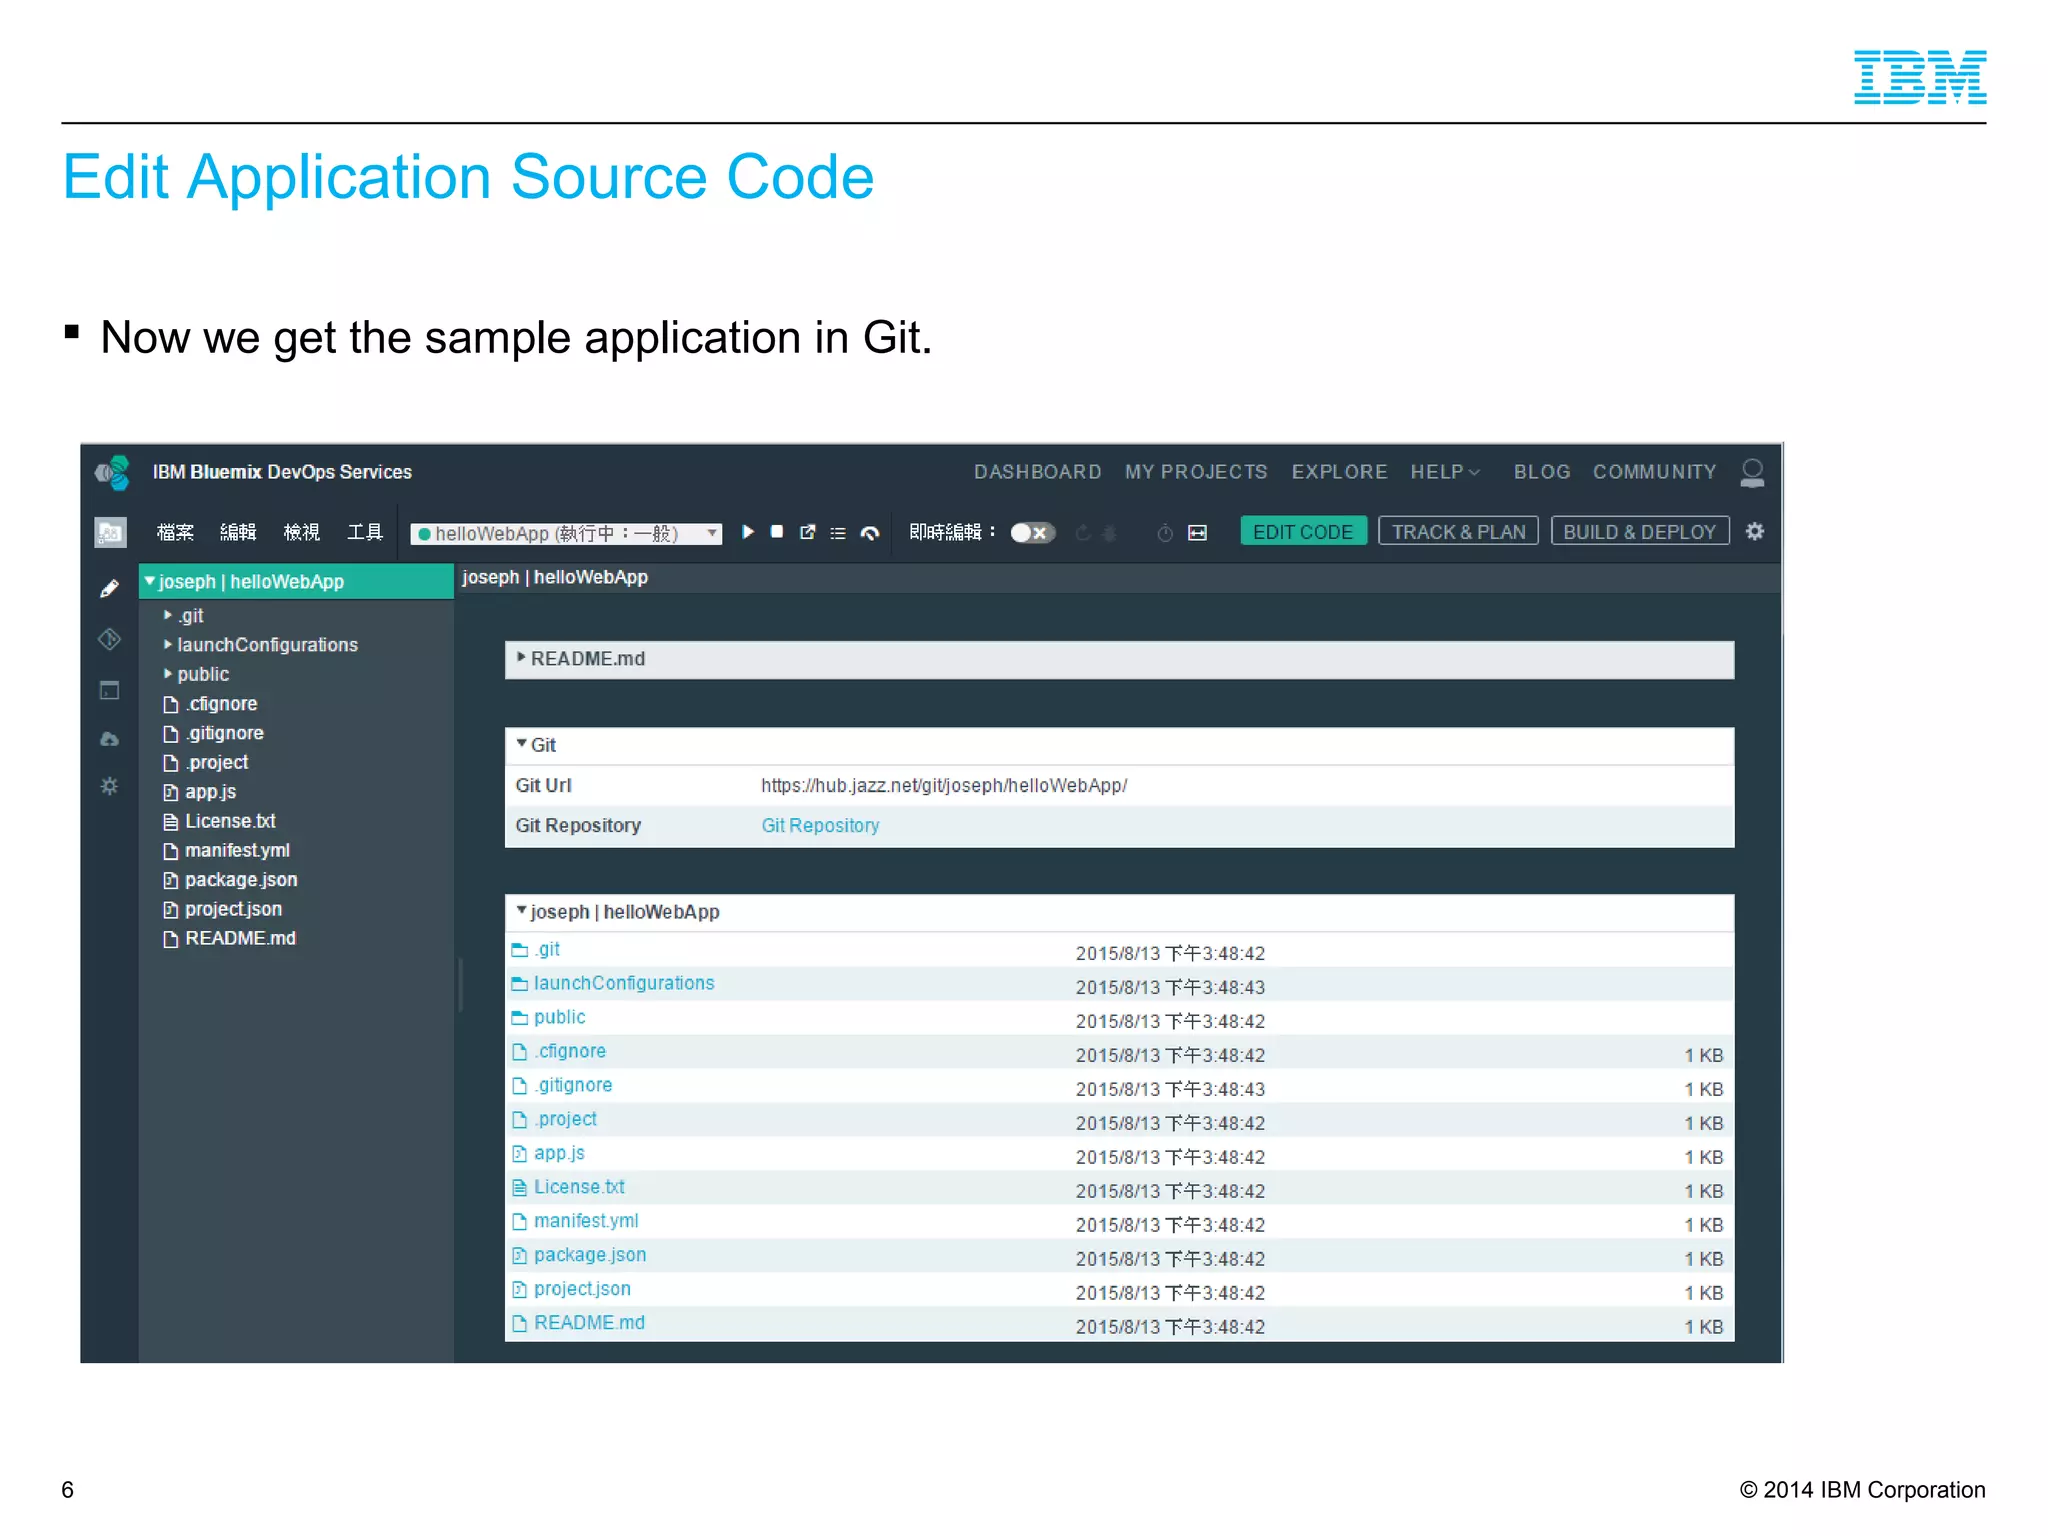
Task: Open the cloud deploy sidebar icon
Action: point(110,739)
